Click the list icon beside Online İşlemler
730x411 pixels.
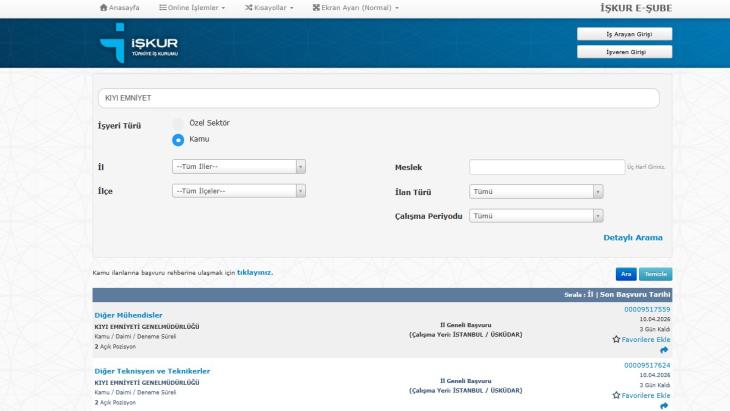coord(163,8)
